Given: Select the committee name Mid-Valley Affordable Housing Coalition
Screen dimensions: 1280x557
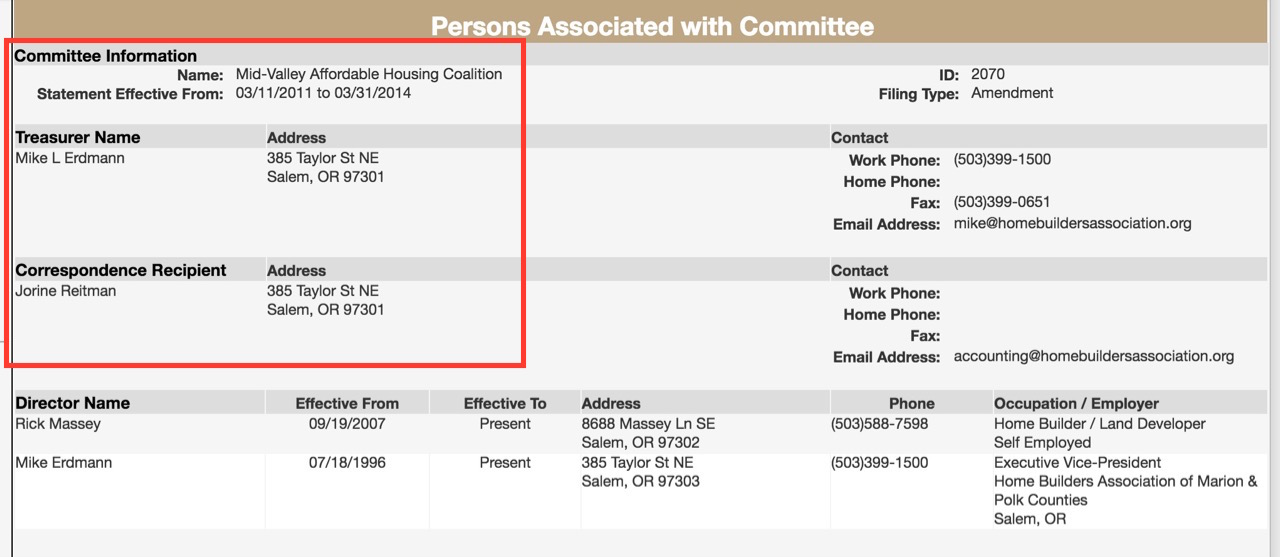Looking at the screenshot, I should coord(369,74).
